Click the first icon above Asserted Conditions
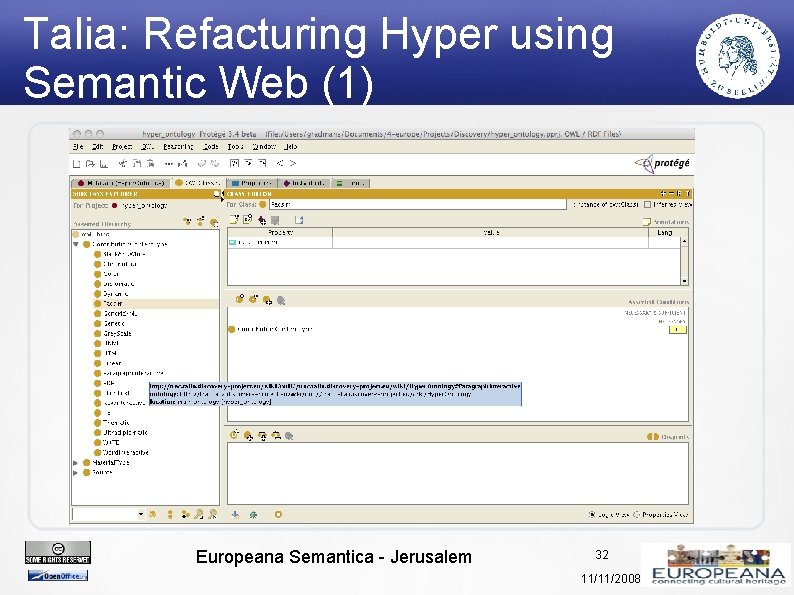This screenshot has height=595, width=794. click(240, 299)
